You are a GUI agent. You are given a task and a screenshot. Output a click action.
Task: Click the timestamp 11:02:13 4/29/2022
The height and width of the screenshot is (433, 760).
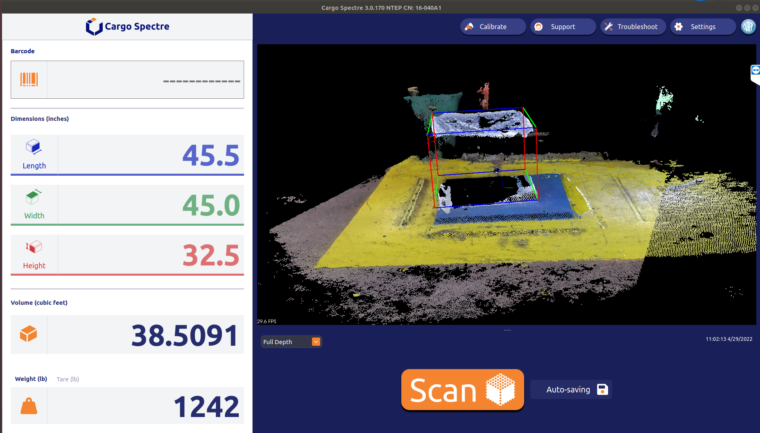[729, 339]
